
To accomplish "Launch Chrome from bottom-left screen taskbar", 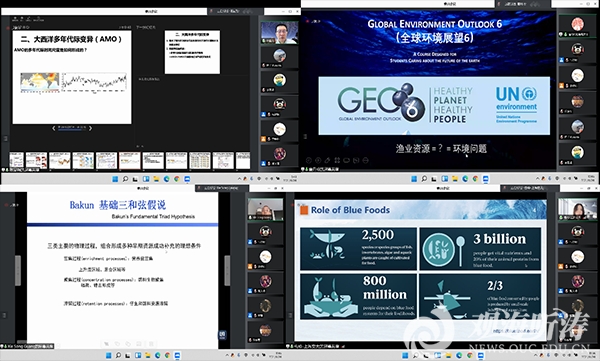I will [x=167, y=356].
